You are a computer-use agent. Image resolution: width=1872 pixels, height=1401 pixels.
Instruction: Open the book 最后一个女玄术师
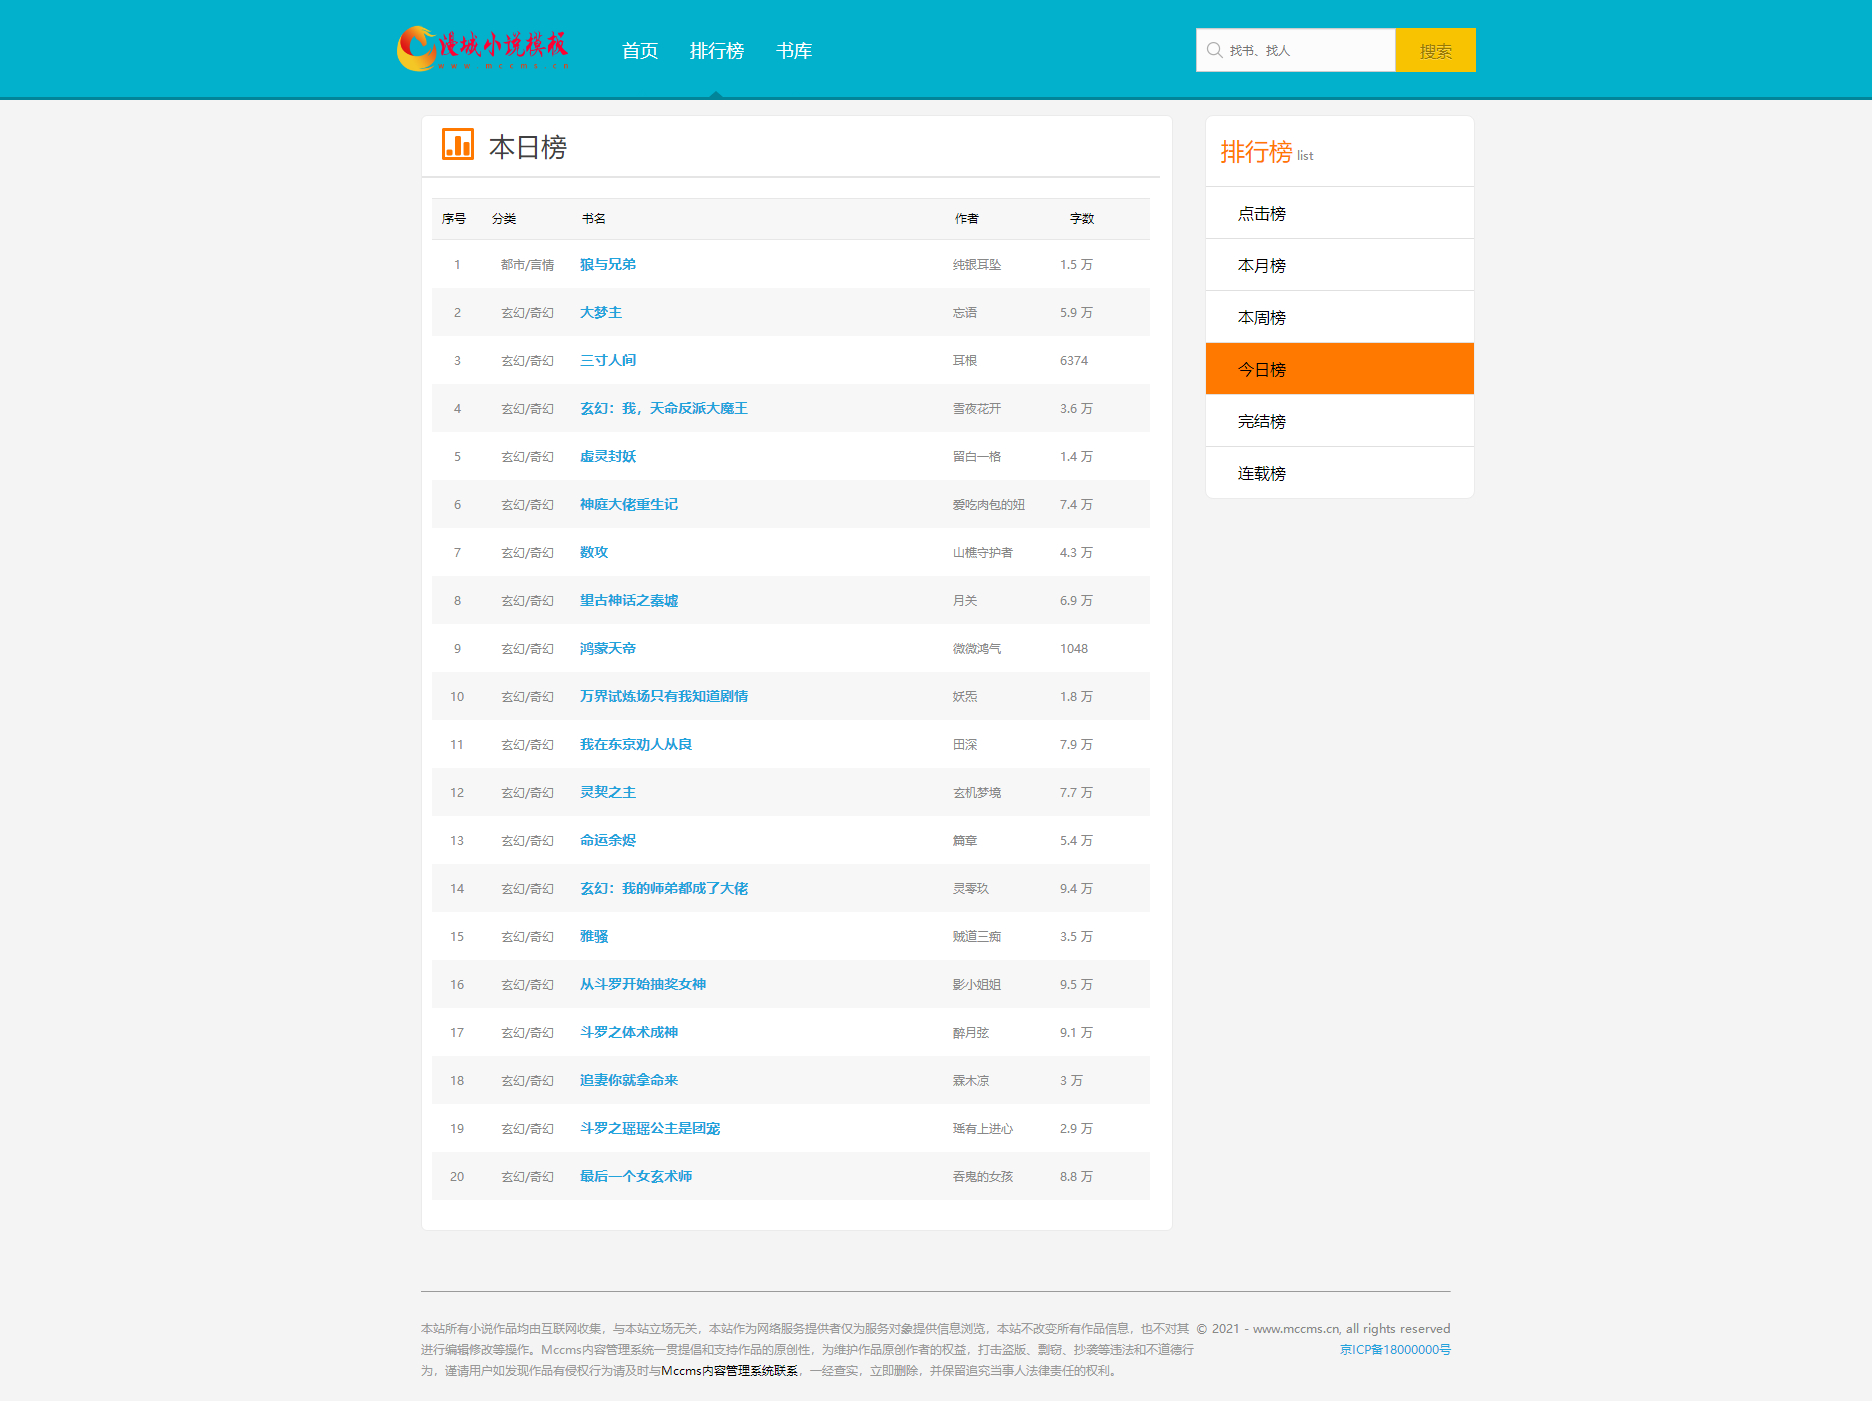coord(636,1176)
